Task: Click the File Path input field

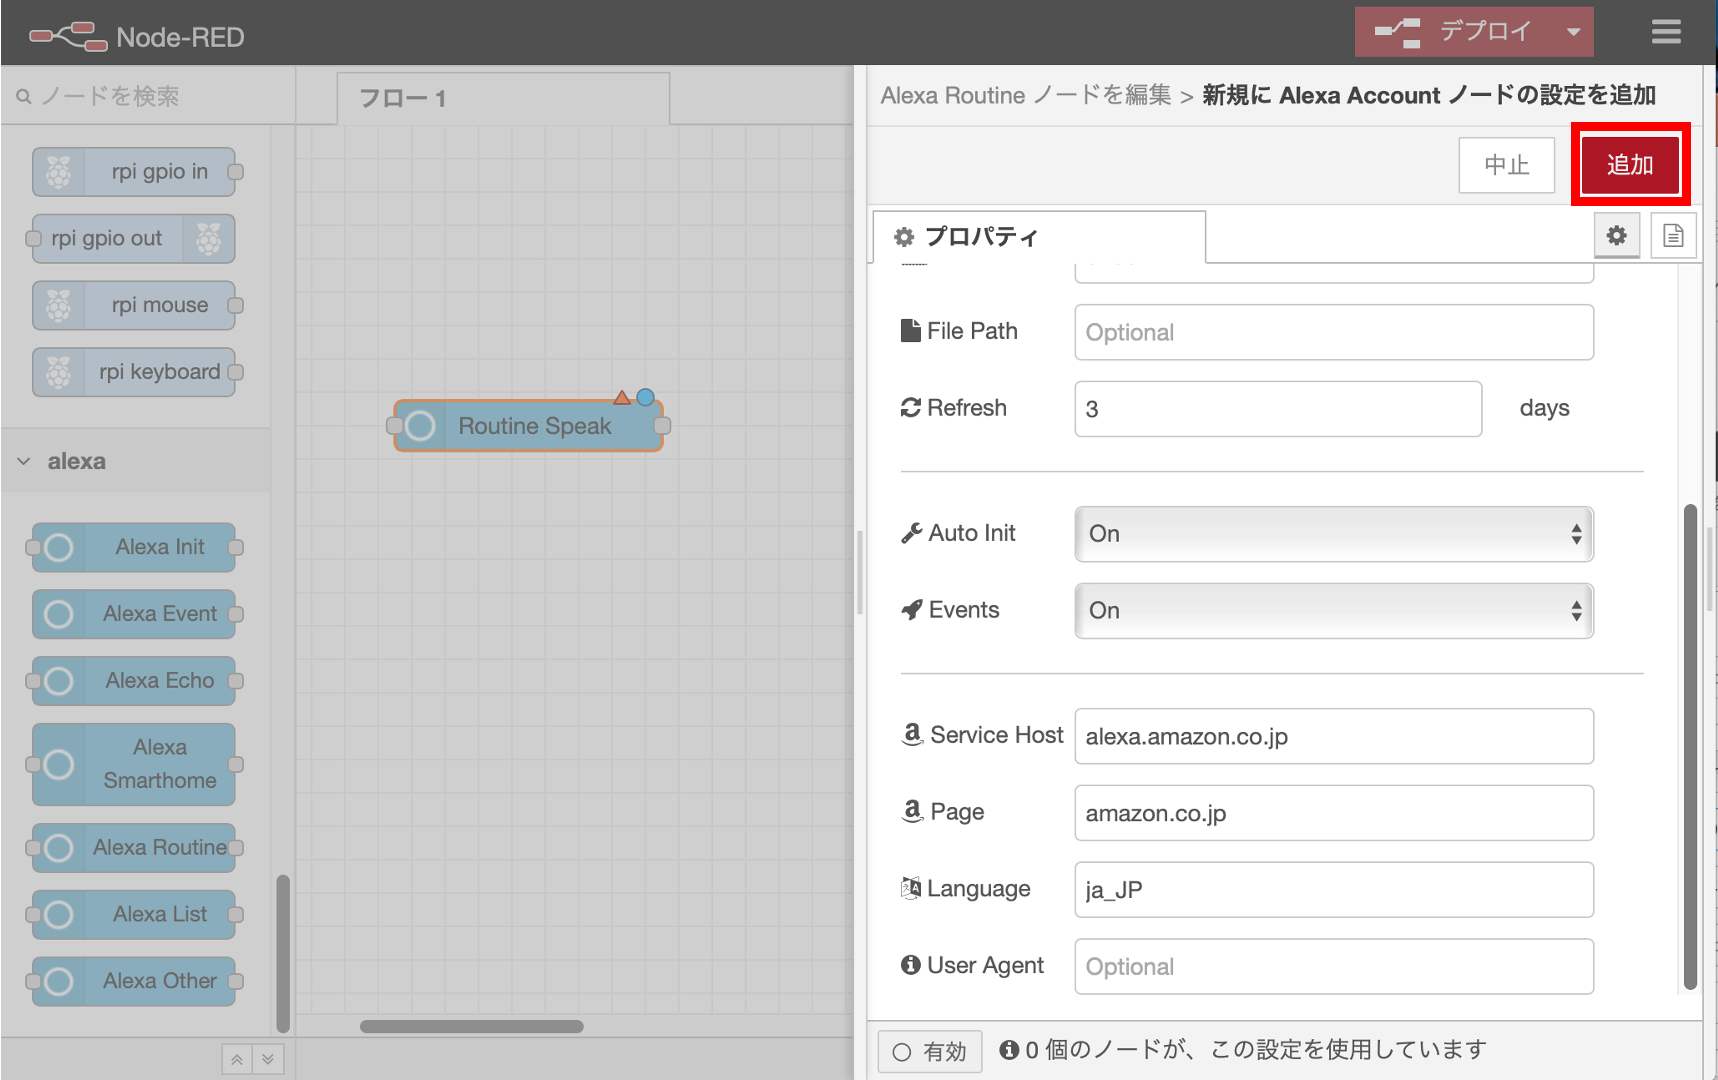Action: click(x=1334, y=332)
